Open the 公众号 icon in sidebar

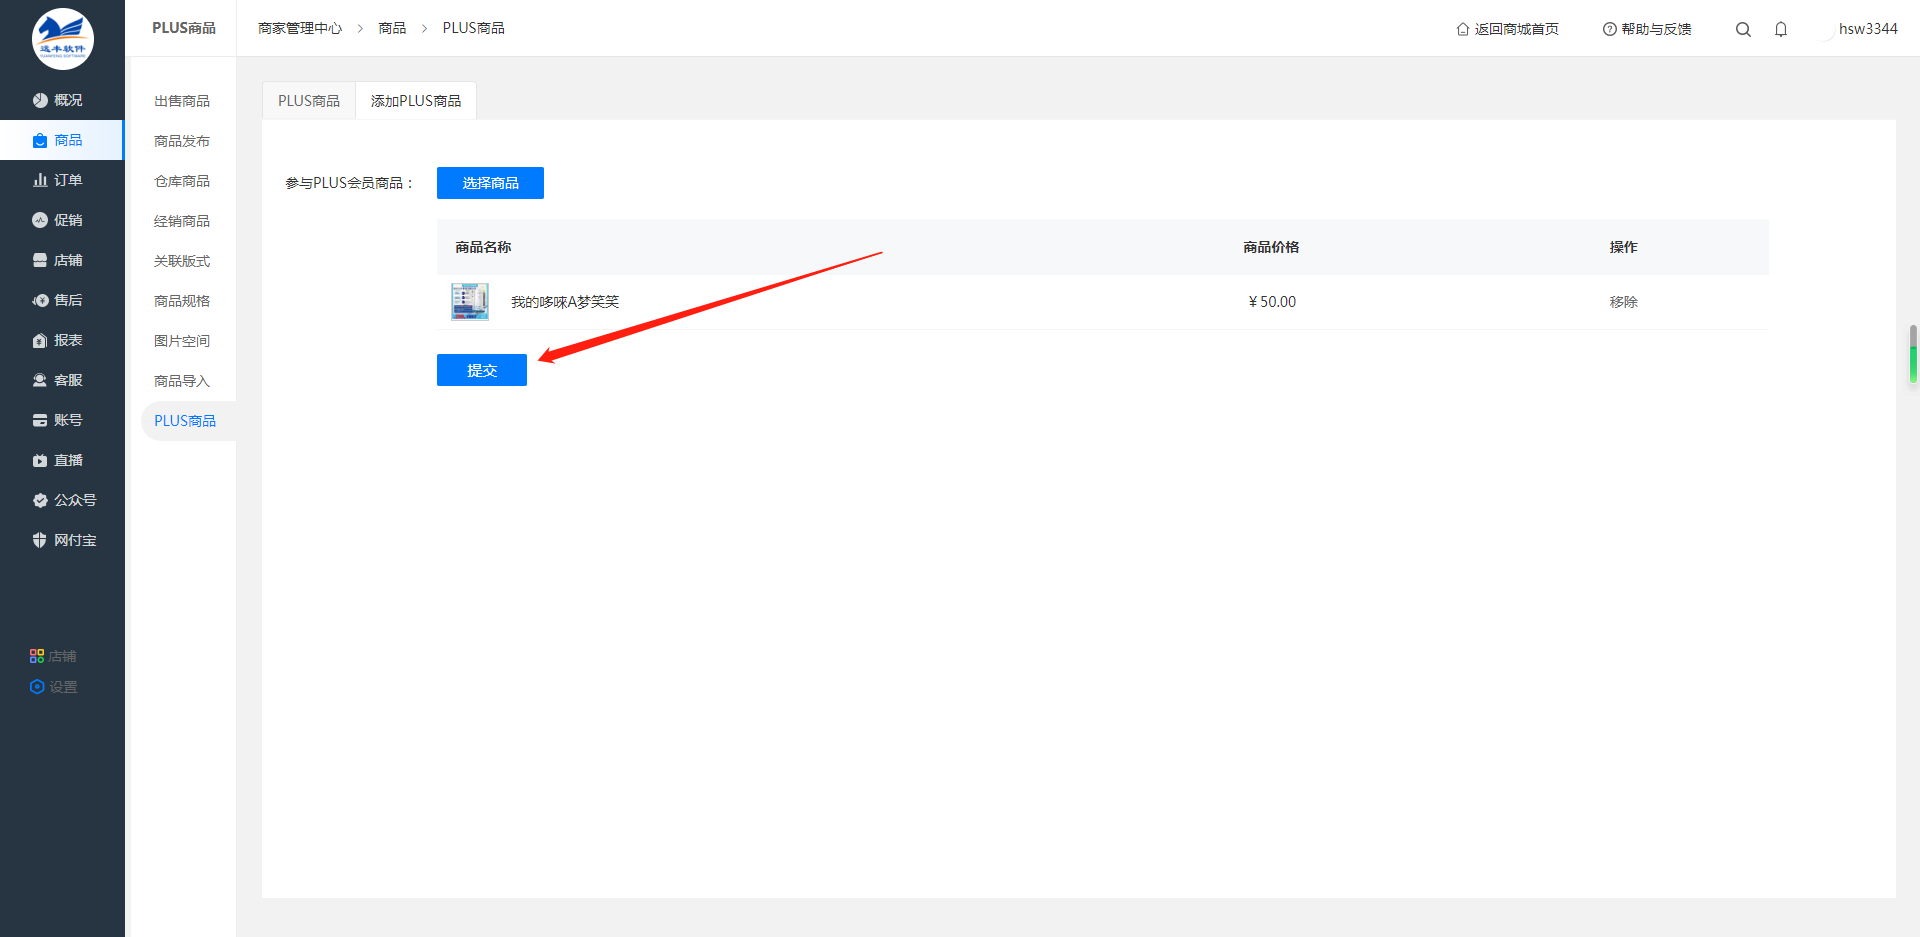pos(40,500)
